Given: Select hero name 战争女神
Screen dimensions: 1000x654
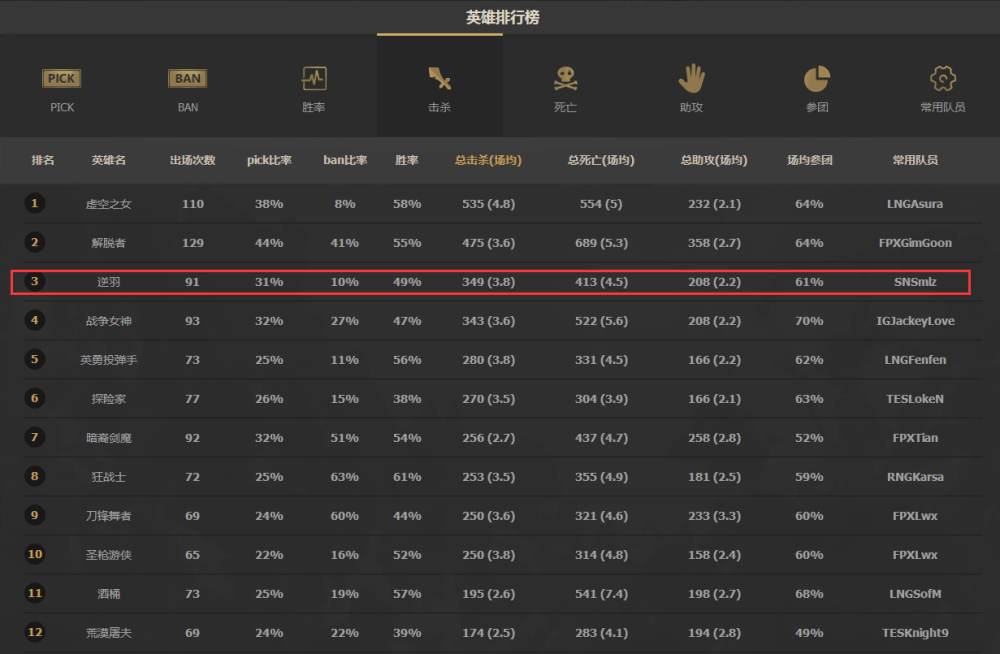Looking at the screenshot, I should click(108, 321).
